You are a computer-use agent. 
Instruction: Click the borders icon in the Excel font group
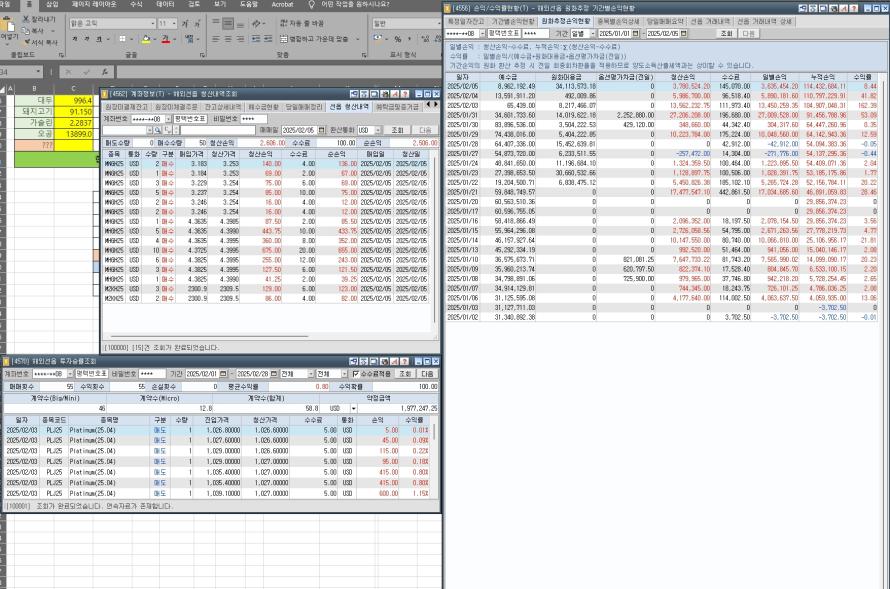pyautogui.click(x=122, y=39)
